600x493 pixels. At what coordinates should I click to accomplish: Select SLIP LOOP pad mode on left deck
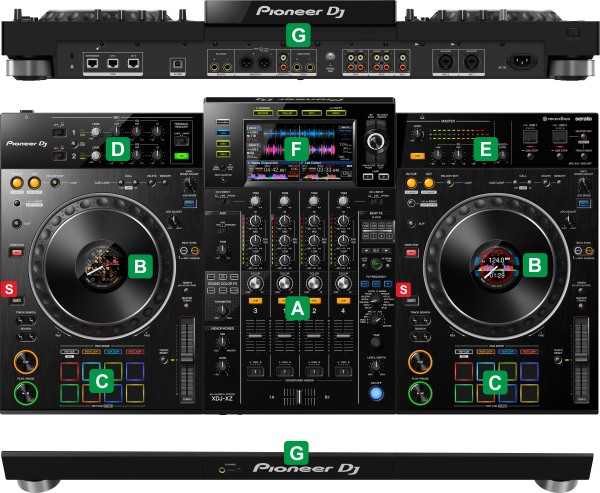click(x=113, y=351)
